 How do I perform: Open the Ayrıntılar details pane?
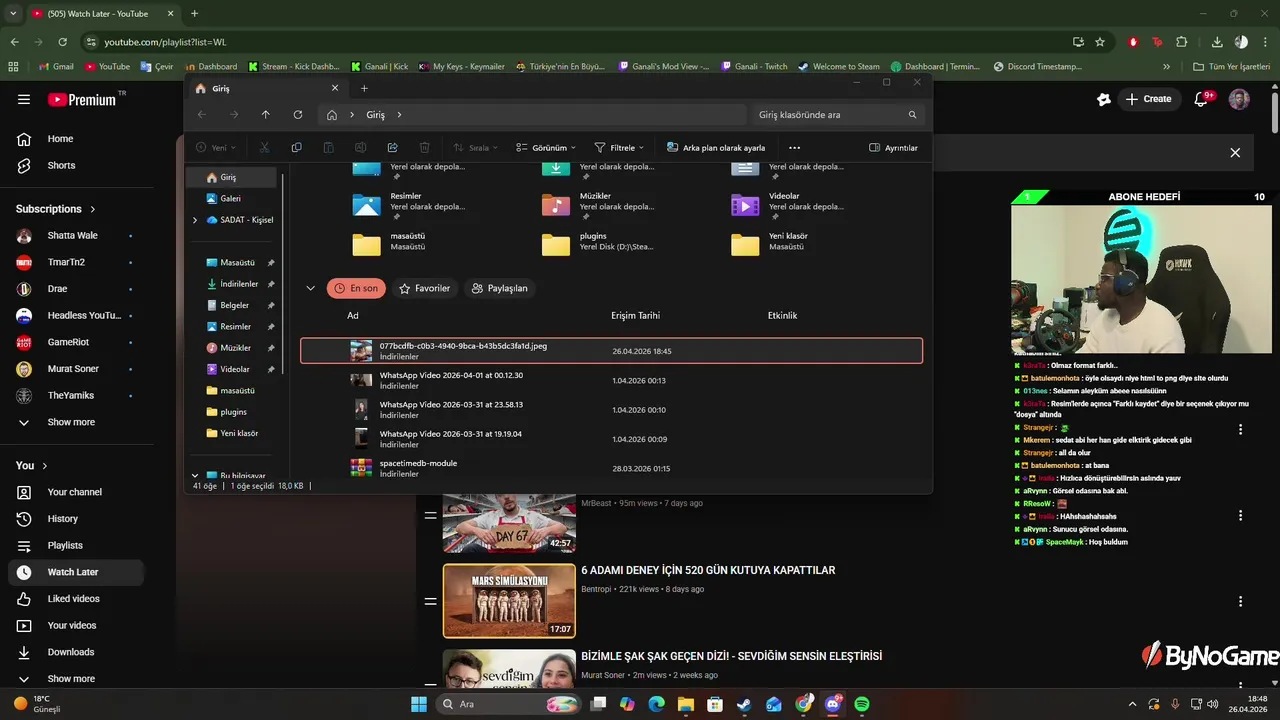tap(893, 147)
